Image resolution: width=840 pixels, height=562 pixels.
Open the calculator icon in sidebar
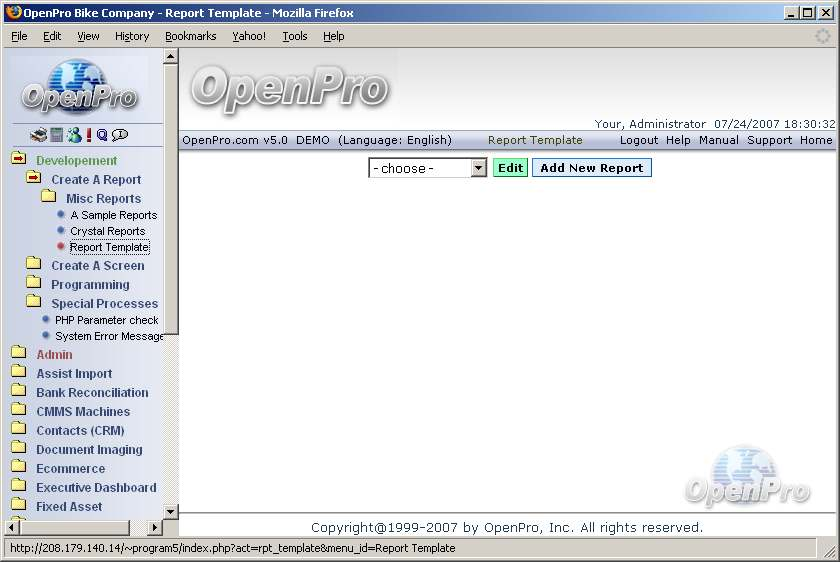point(56,135)
